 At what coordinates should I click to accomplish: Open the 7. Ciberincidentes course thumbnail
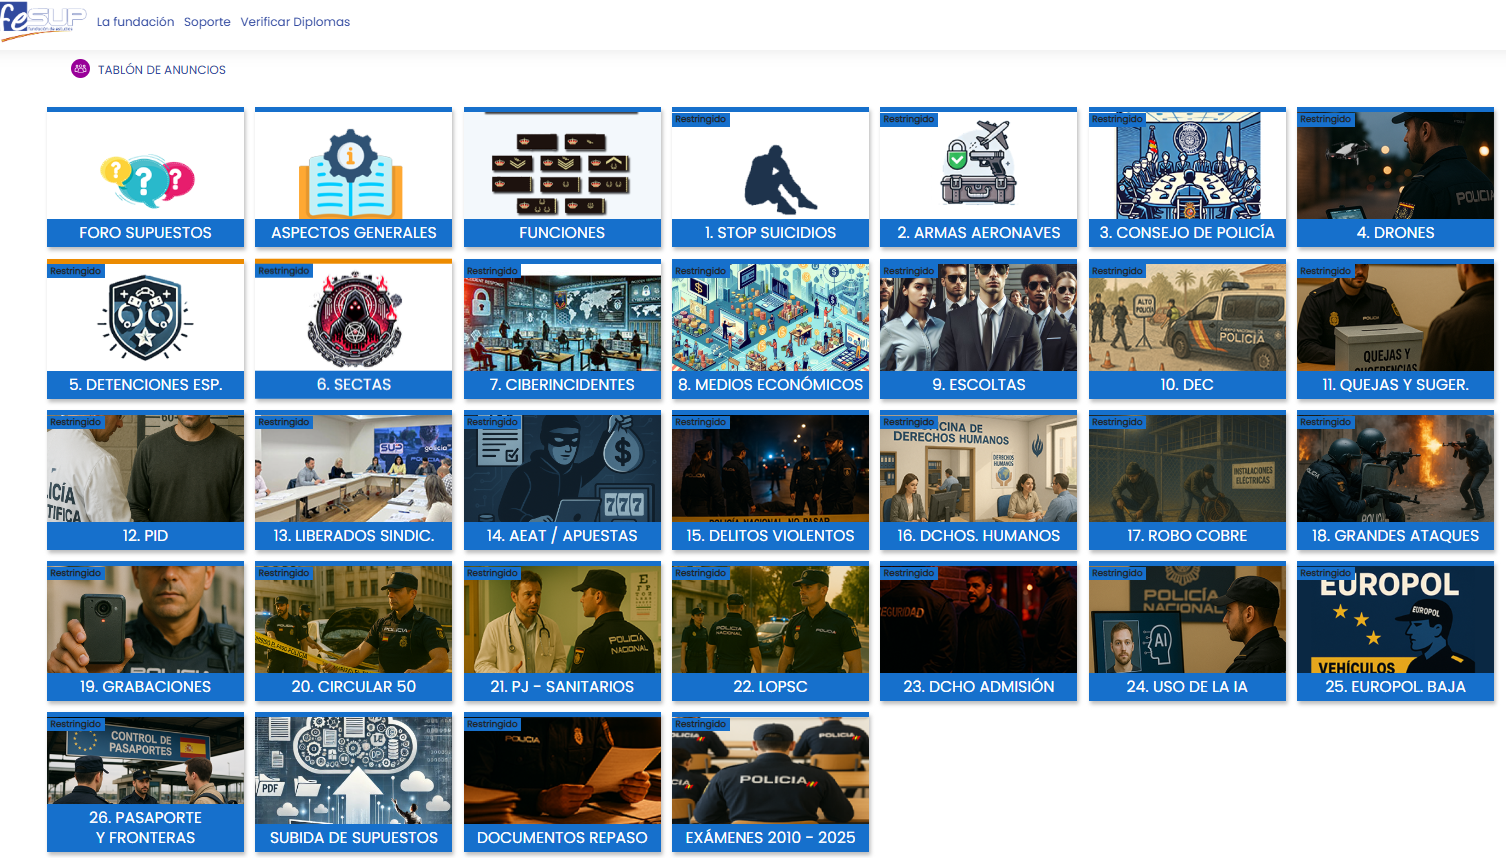(x=562, y=318)
